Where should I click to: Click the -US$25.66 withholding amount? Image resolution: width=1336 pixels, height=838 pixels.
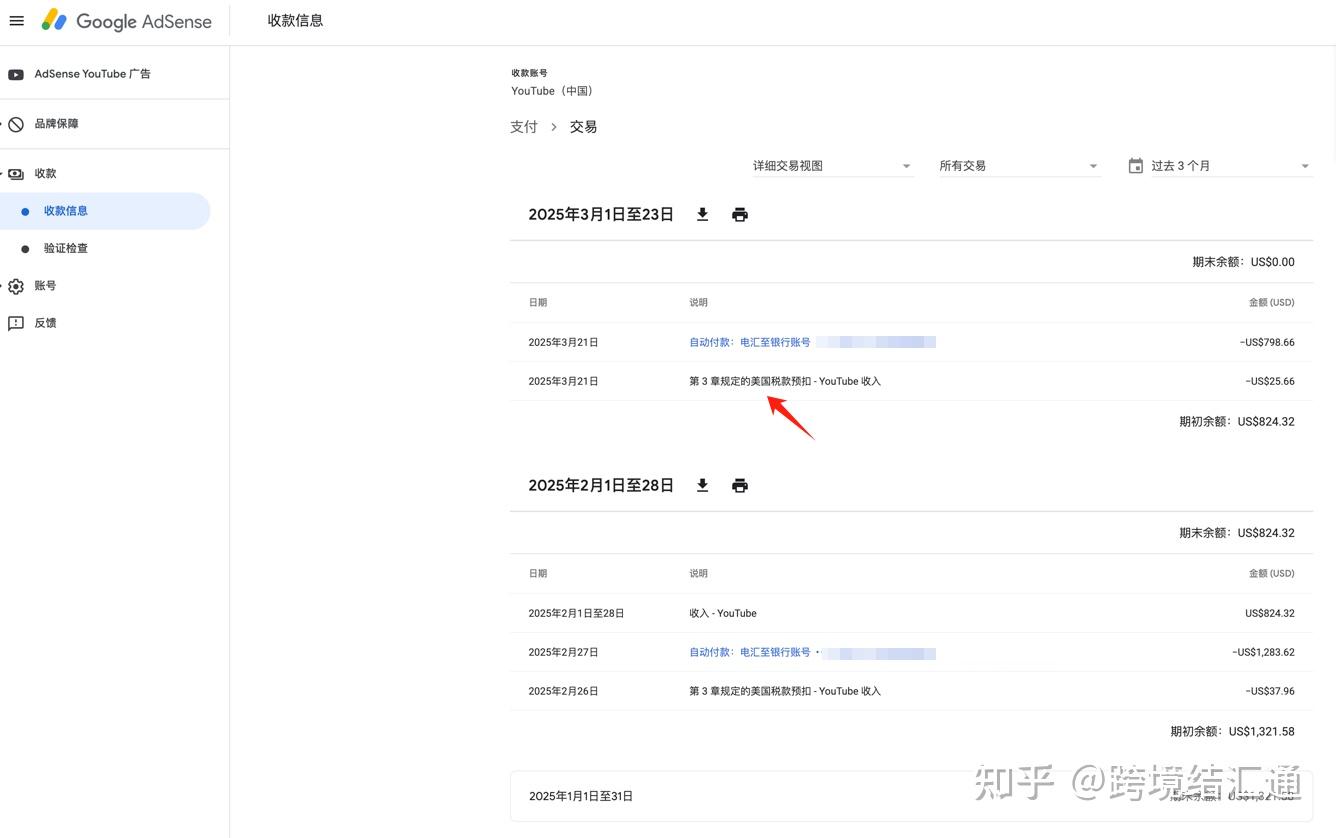tap(1270, 382)
